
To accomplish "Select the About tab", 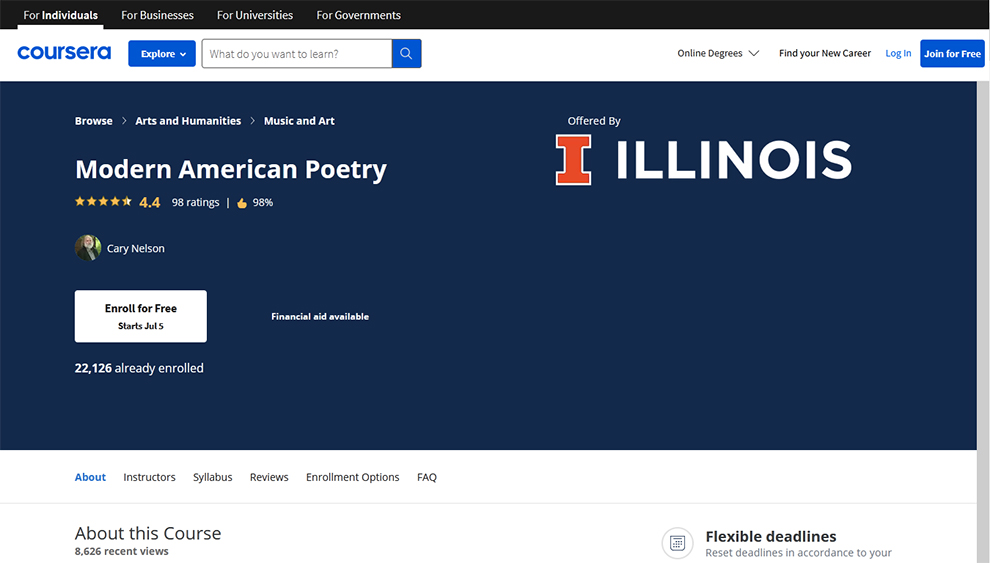I will (x=90, y=477).
